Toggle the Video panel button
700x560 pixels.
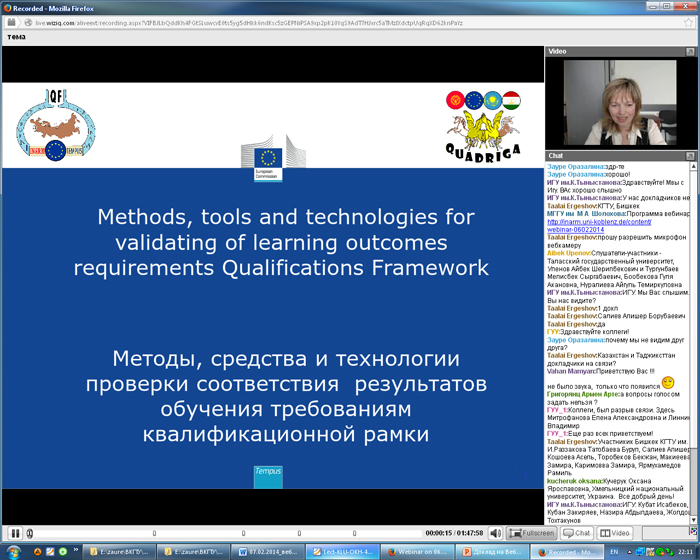[x=614, y=533]
